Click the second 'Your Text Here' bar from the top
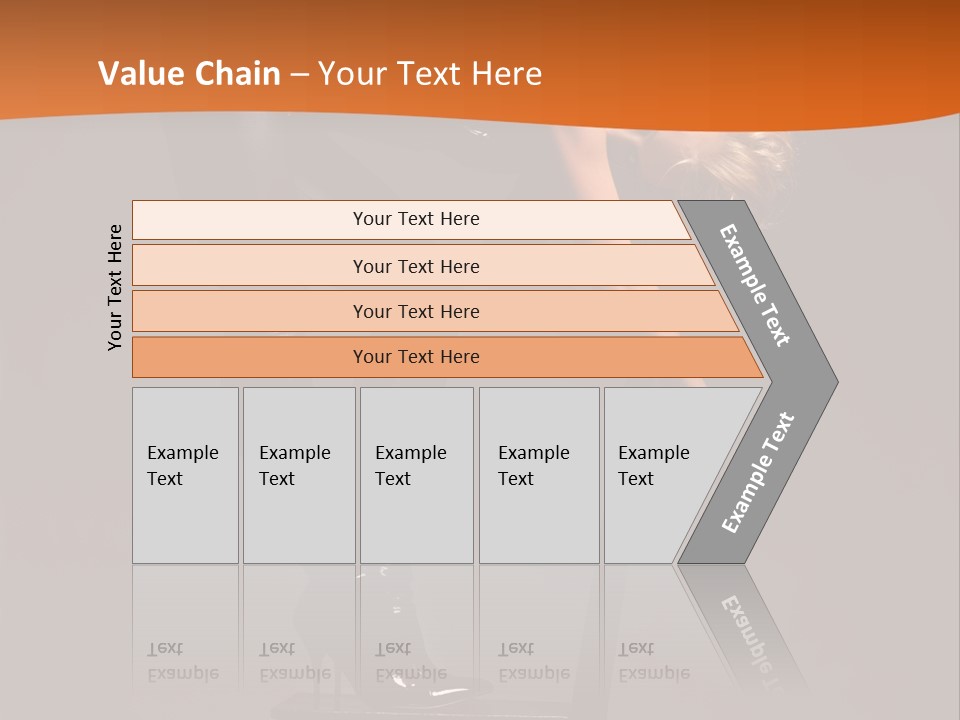 [415, 266]
